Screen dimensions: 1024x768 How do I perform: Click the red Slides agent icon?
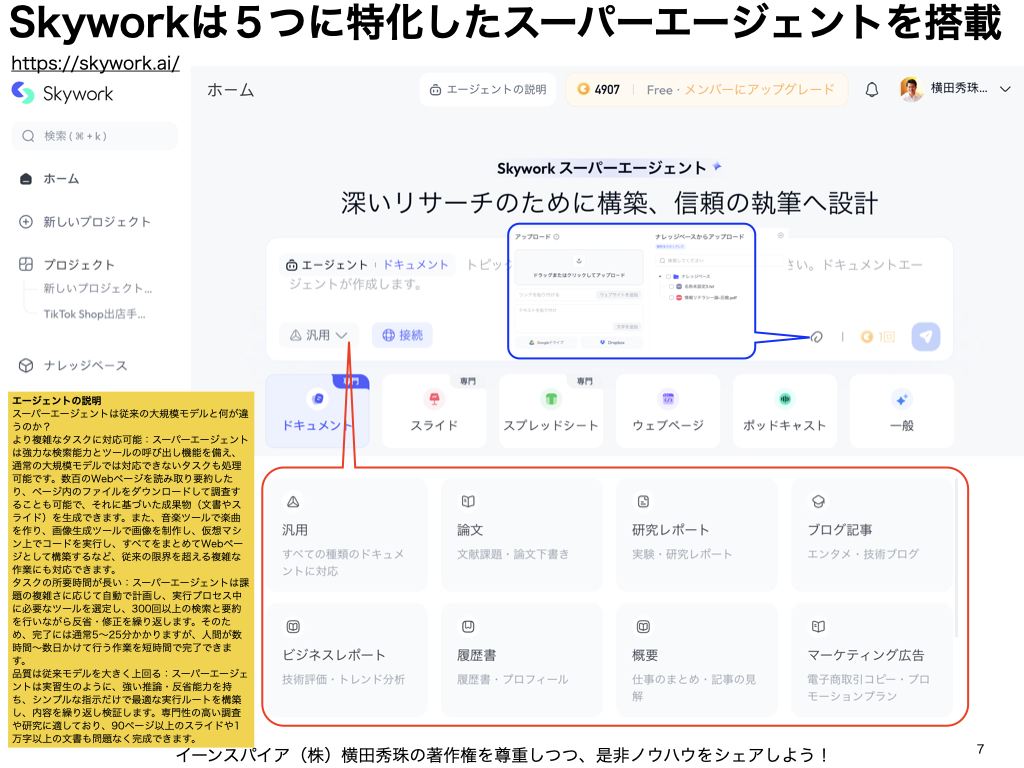click(x=434, y=398)
